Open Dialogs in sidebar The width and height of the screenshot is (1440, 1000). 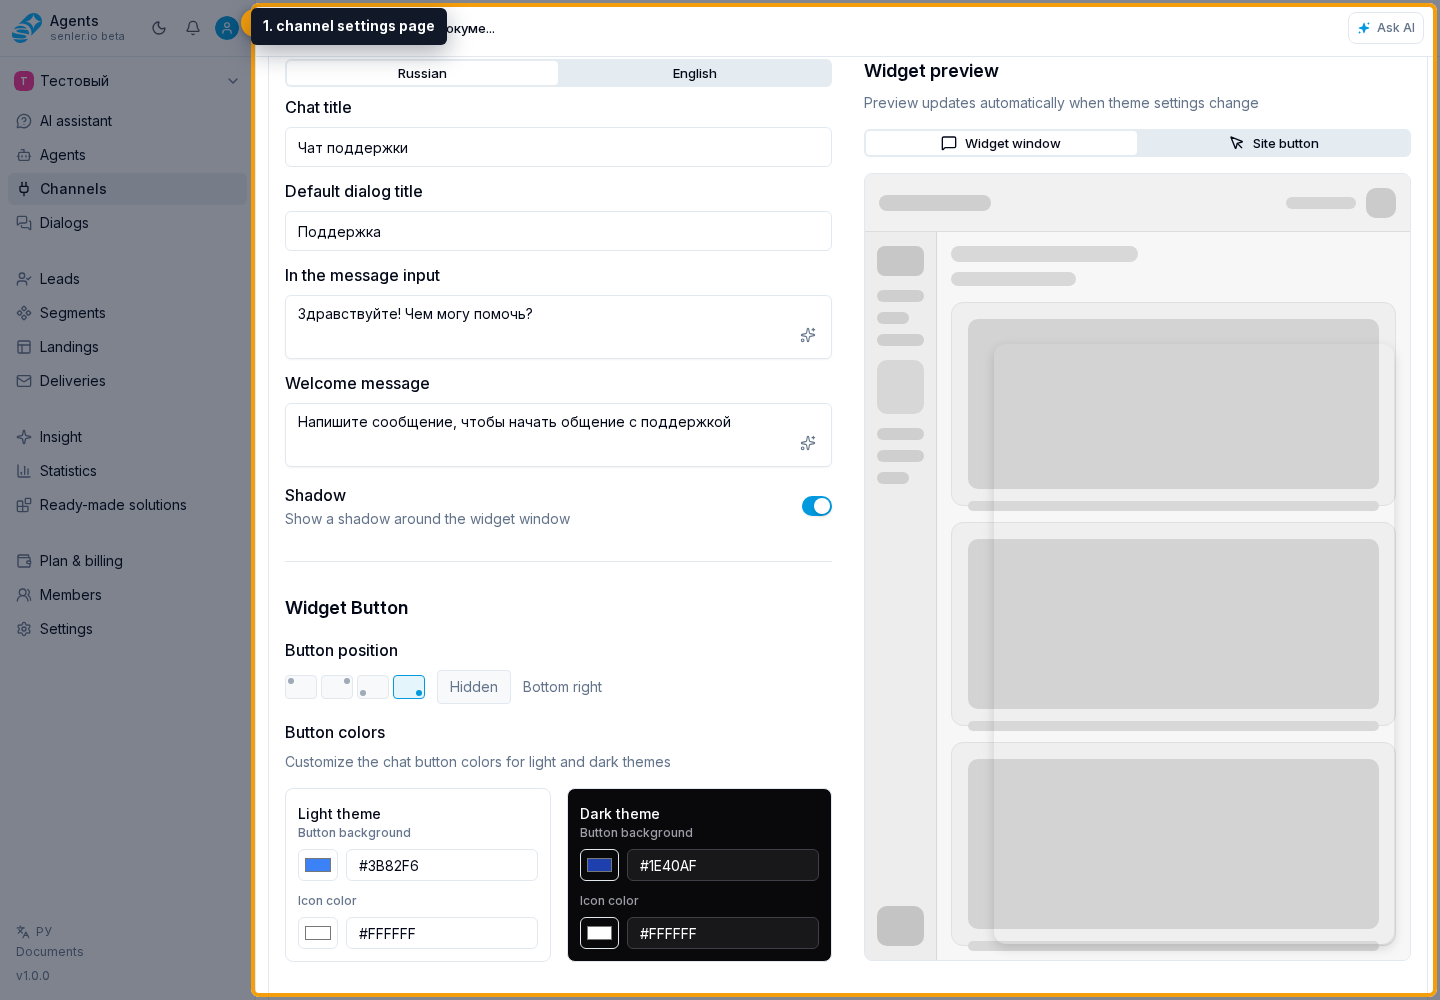pos(127,223)
